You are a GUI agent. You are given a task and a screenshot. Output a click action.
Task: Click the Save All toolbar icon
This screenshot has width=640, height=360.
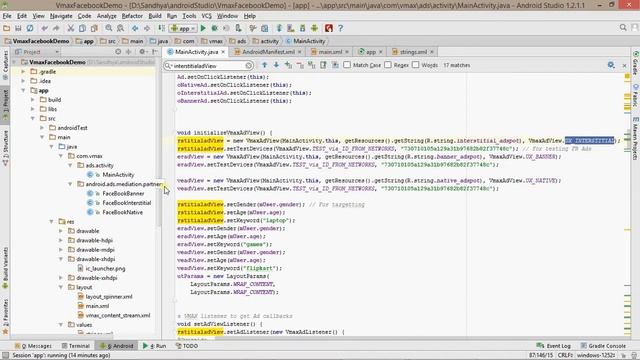[18, 28]
